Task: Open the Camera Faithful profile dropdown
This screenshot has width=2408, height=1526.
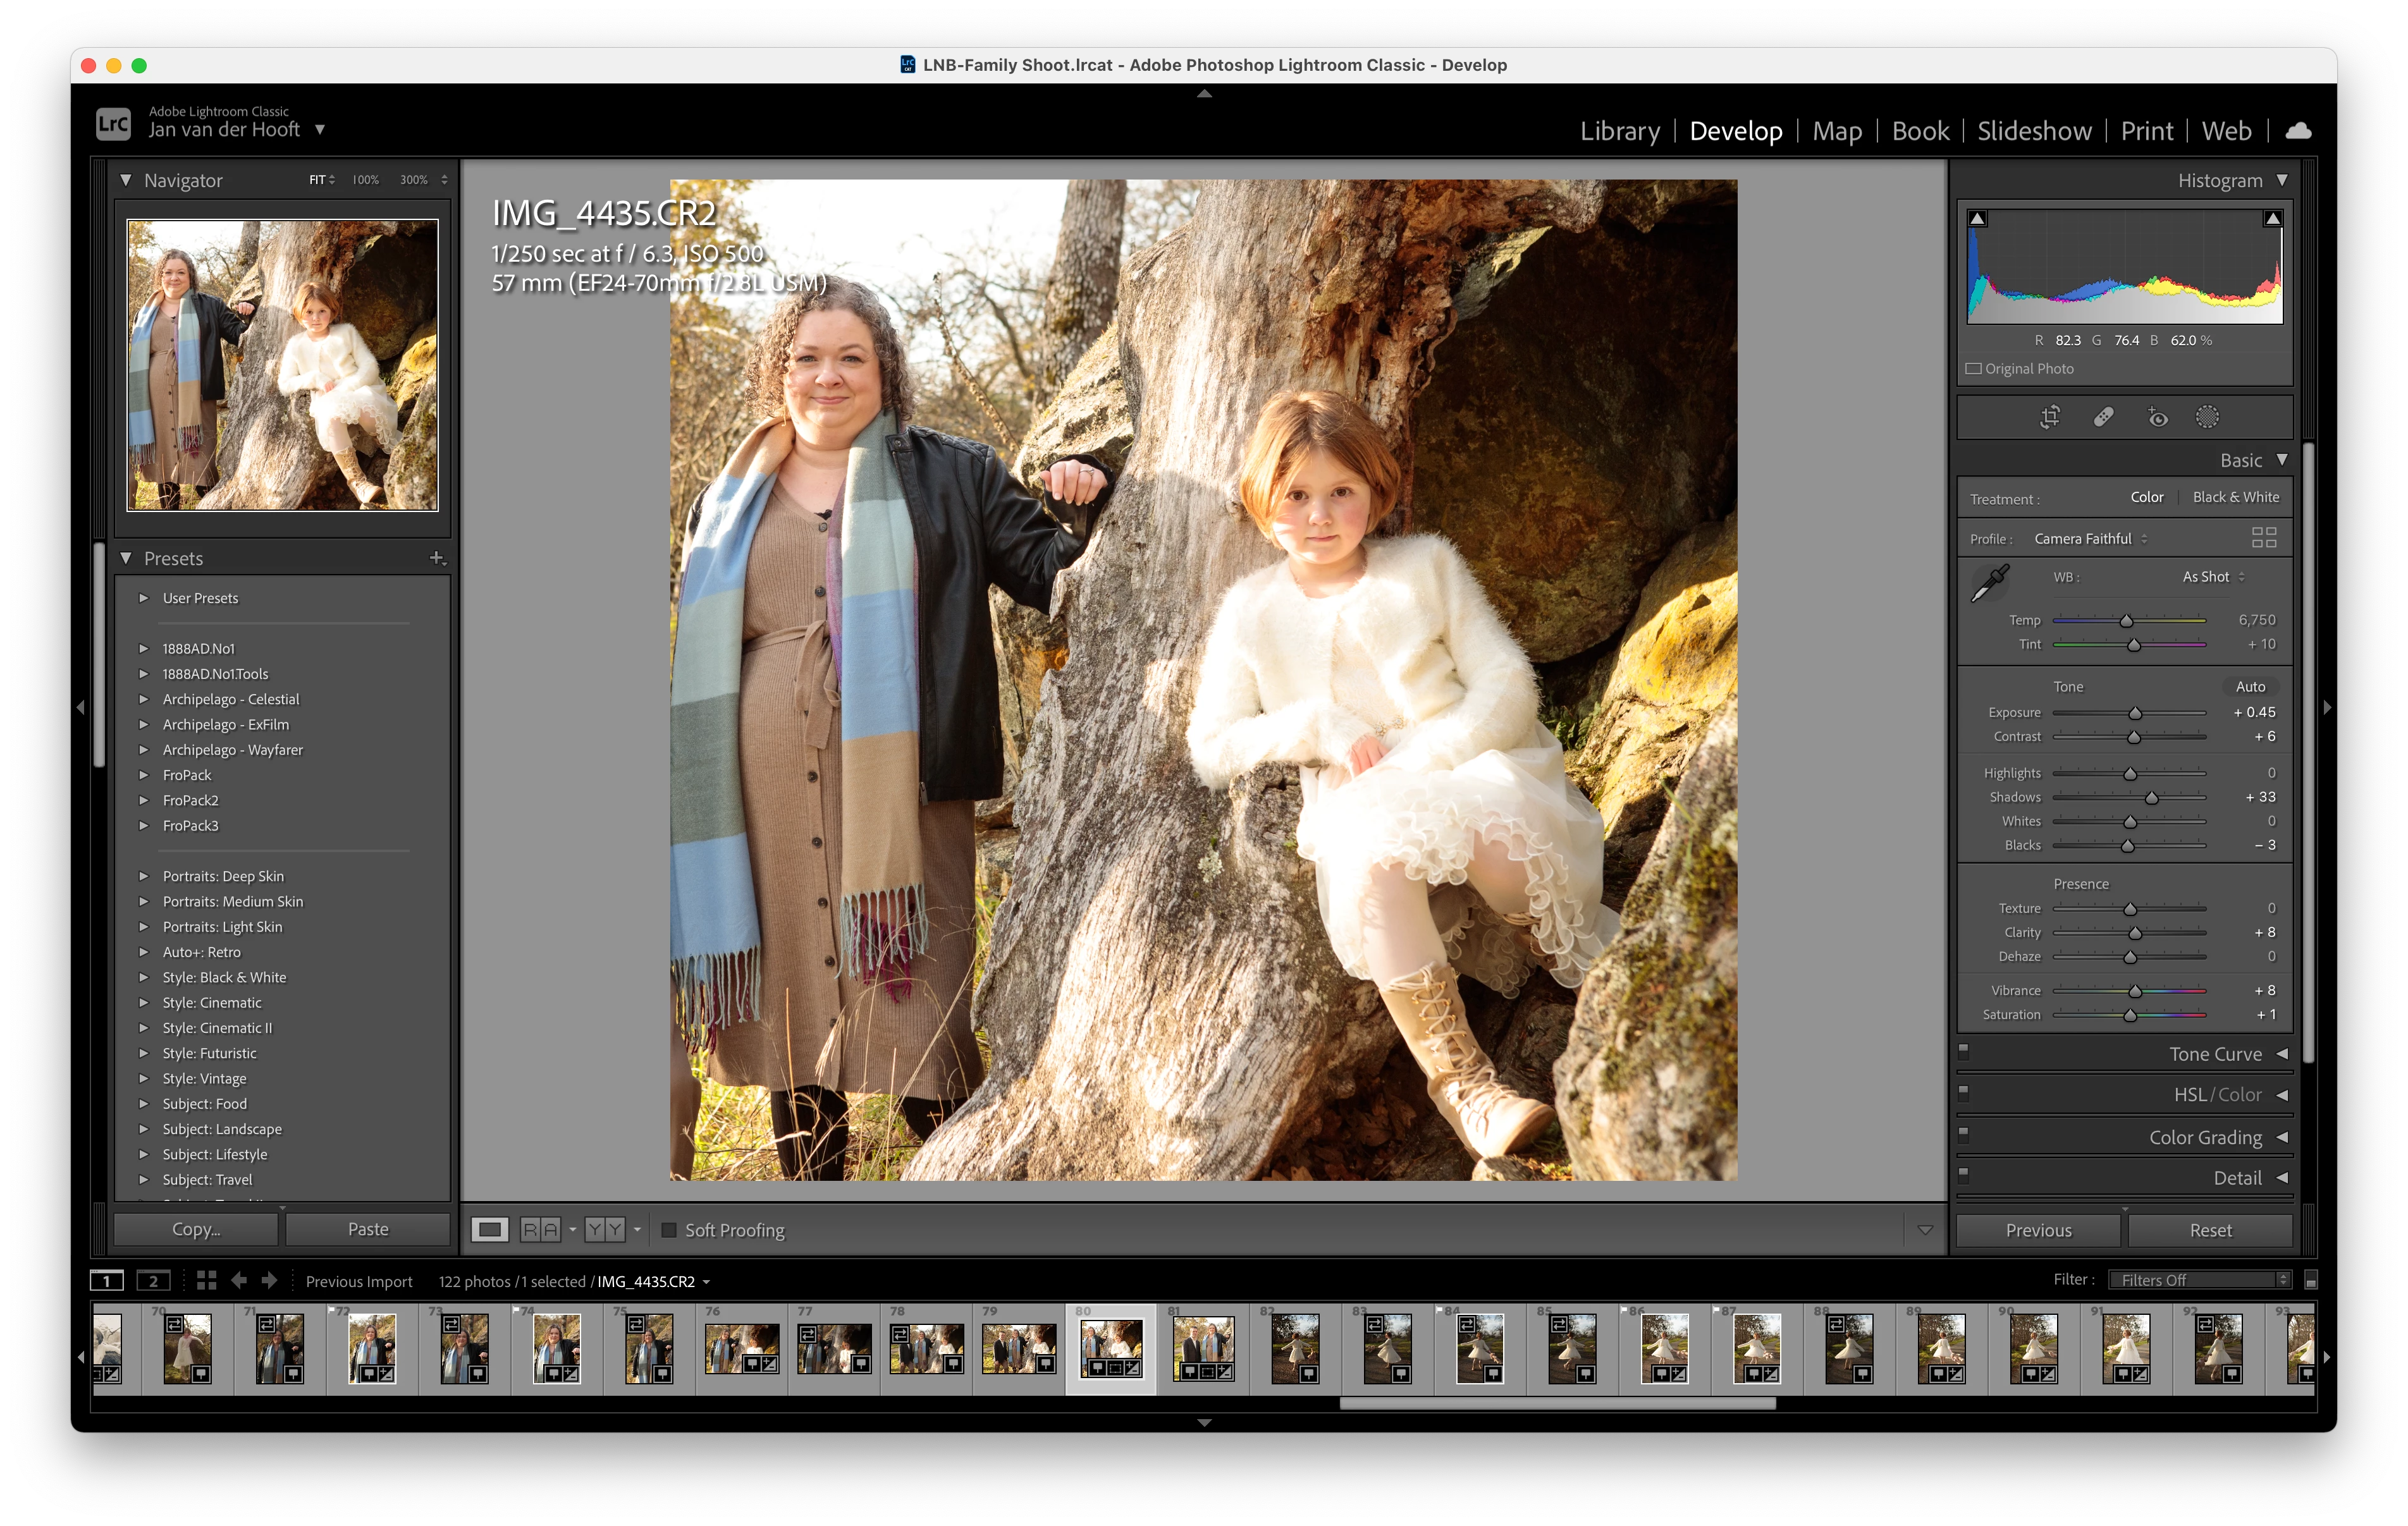Action: pos(2090,539)
